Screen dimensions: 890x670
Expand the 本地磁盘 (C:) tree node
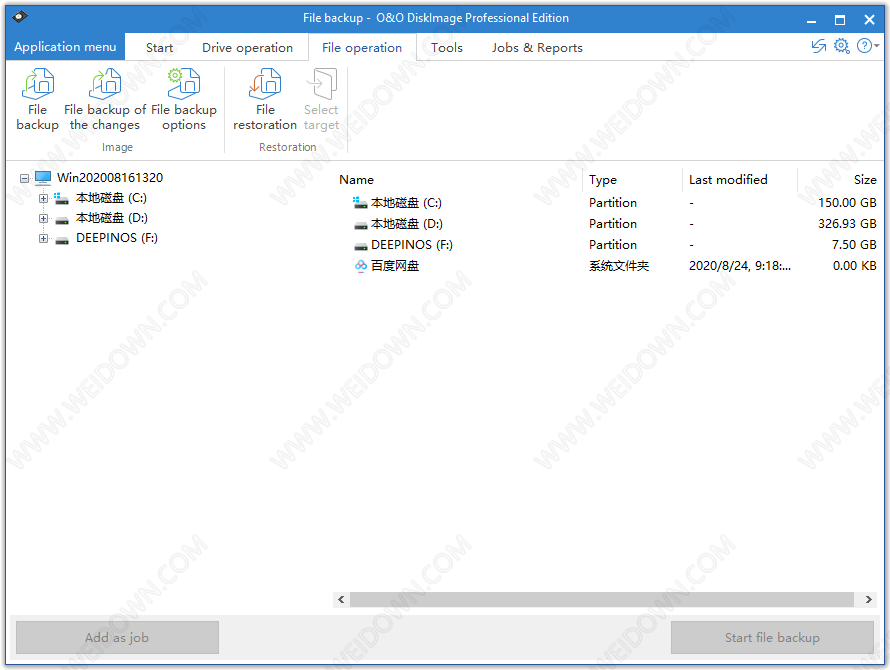43,198
